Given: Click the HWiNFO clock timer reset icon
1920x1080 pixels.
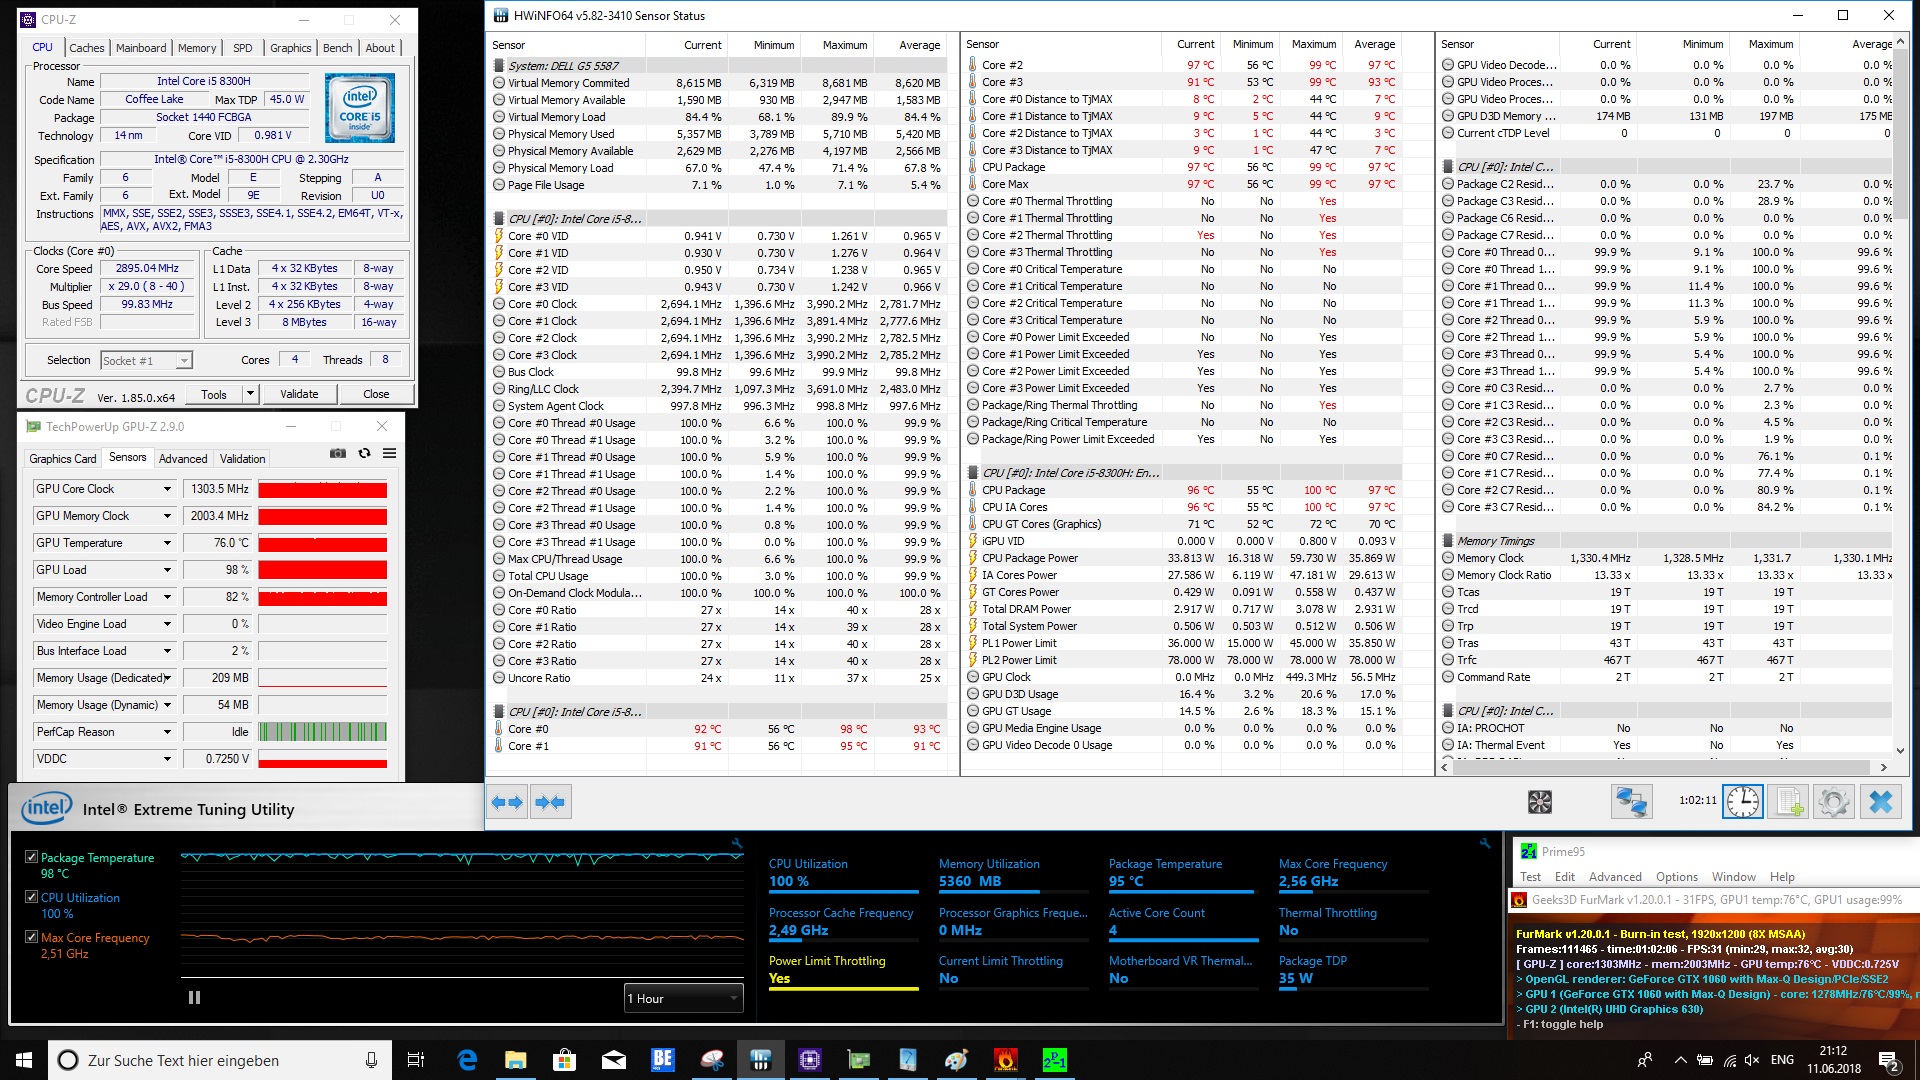Looking at the screenshot, I should 1742,801.
